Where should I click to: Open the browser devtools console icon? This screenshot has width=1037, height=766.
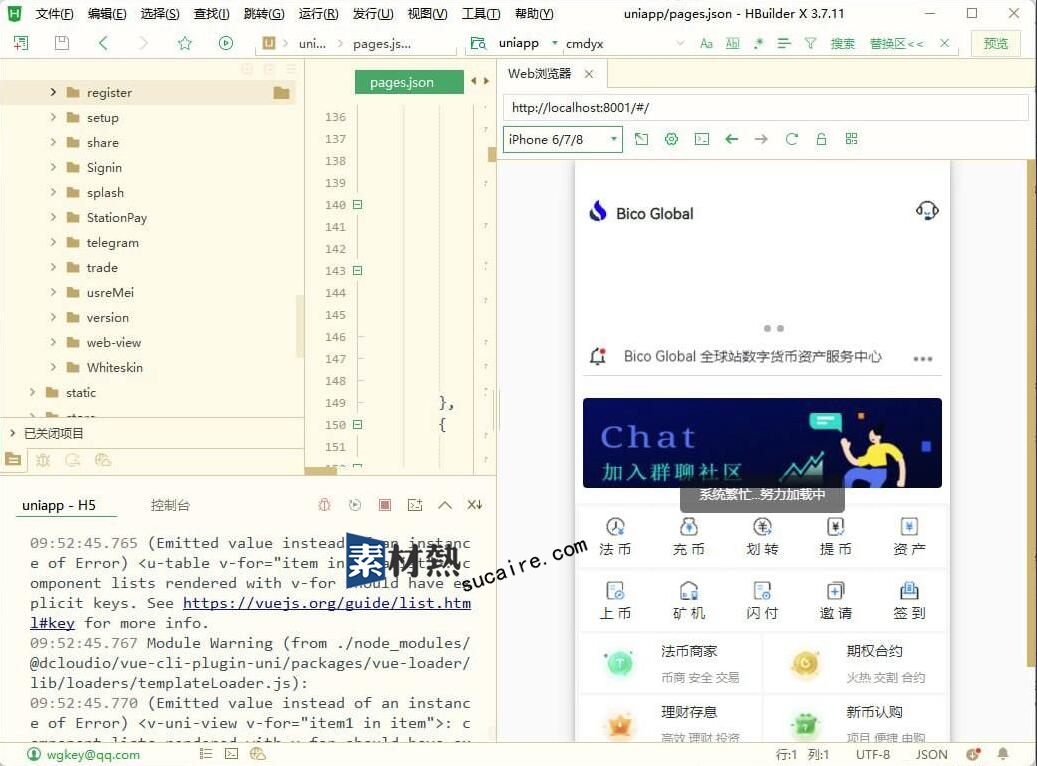click(x=702, y=139)
